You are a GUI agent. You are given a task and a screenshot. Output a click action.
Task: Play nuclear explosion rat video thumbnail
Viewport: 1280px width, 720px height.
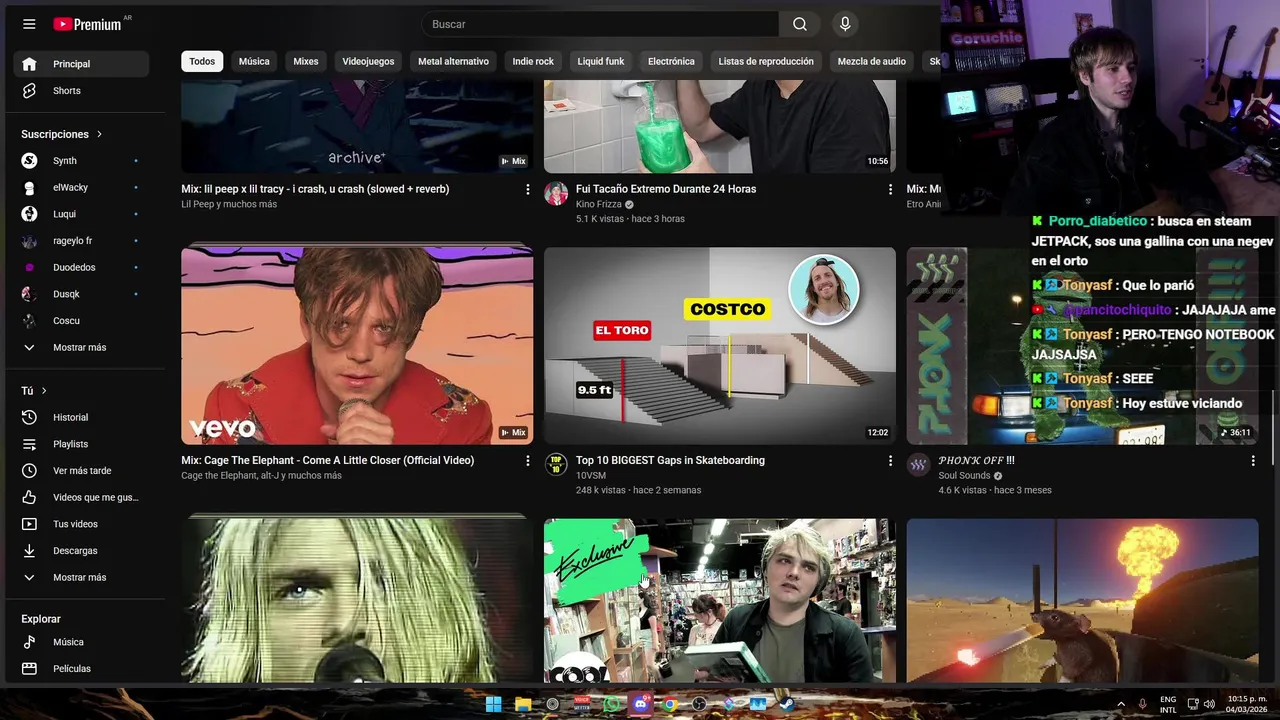[x=1083, y=600]
